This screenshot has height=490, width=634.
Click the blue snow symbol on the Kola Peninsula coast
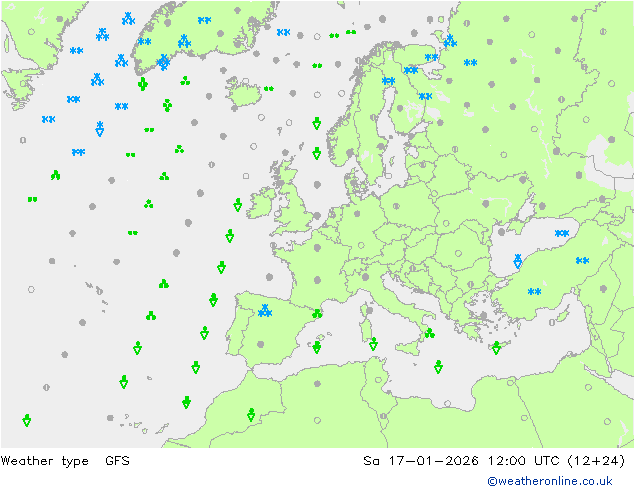(450, 41)
